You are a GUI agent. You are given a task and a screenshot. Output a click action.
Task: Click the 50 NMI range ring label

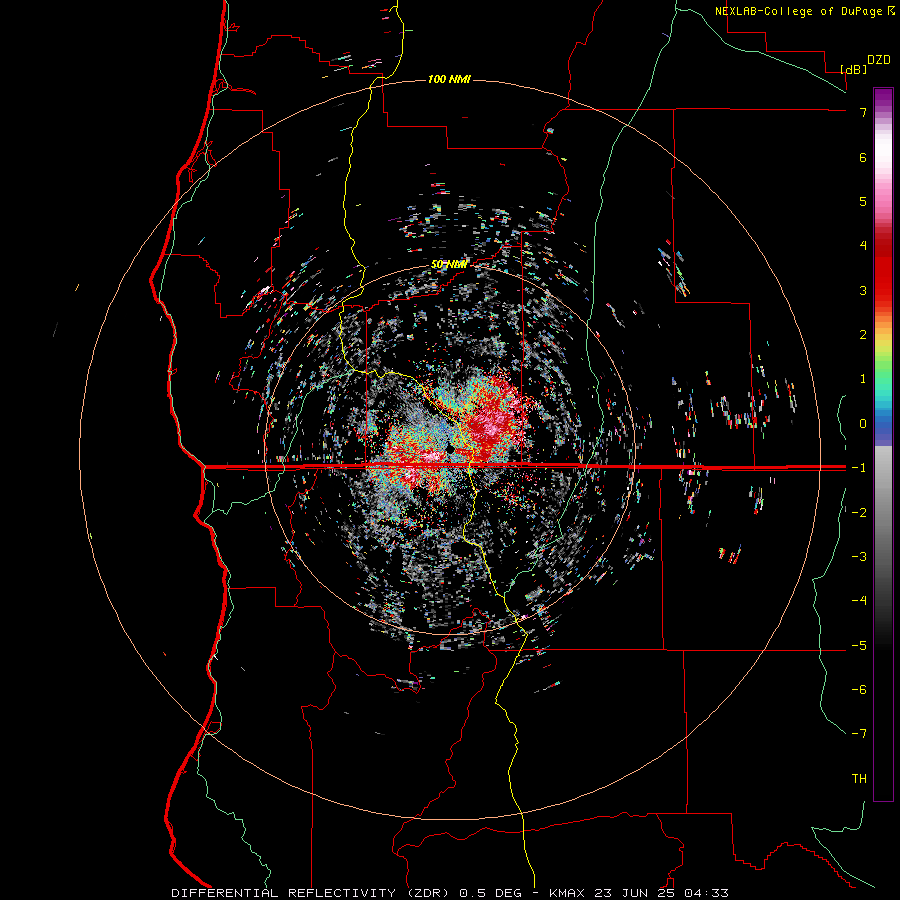449,265
